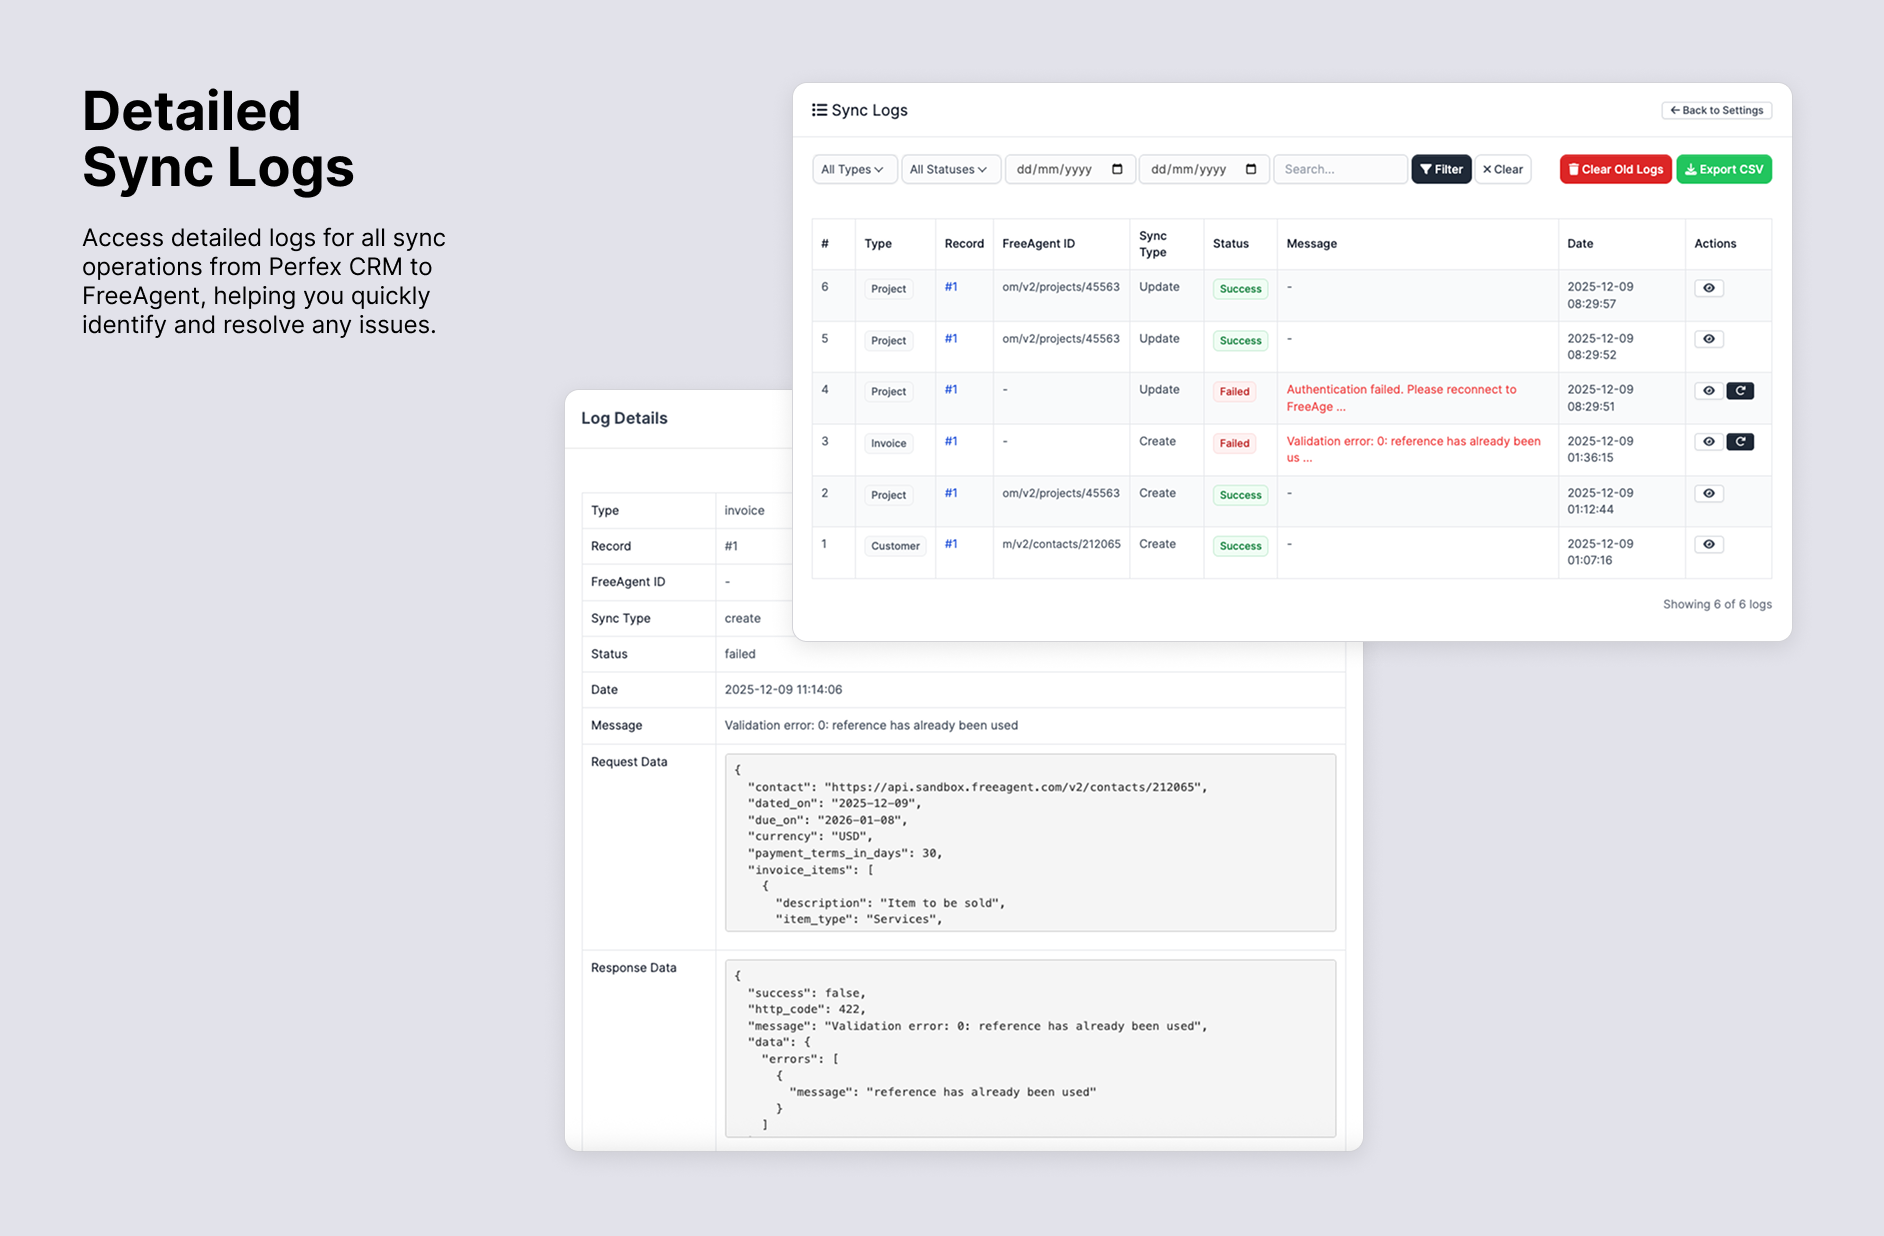Click the list icon beside Sync Logs title
1884x1236 pixels.
pyautogui.click(x=820, y=110)
